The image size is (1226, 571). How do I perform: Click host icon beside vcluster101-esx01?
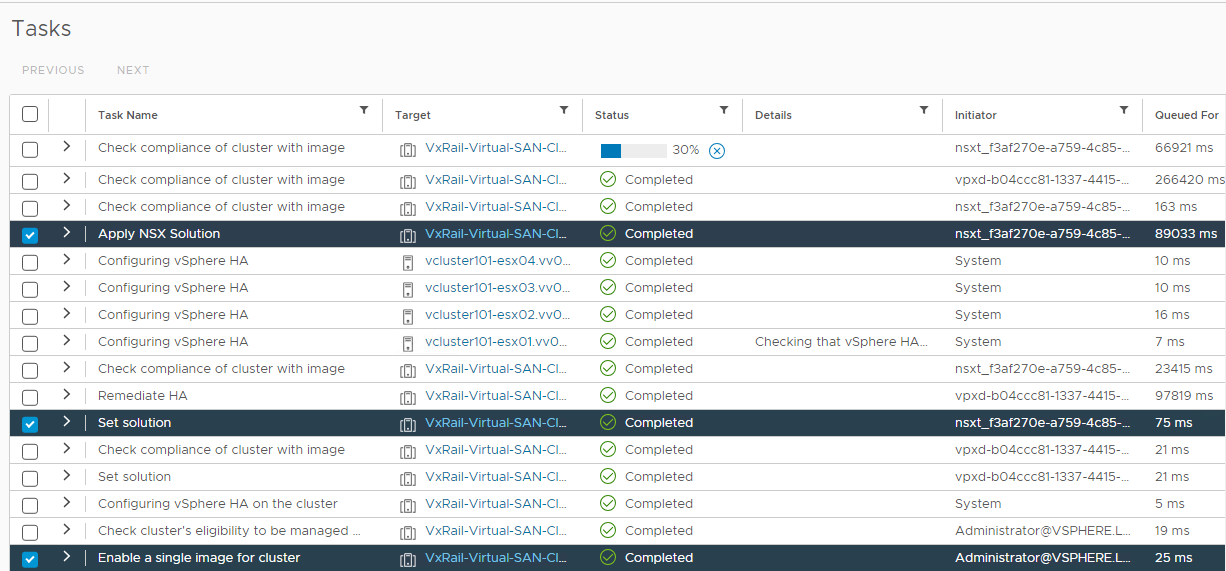click(407, 343)
